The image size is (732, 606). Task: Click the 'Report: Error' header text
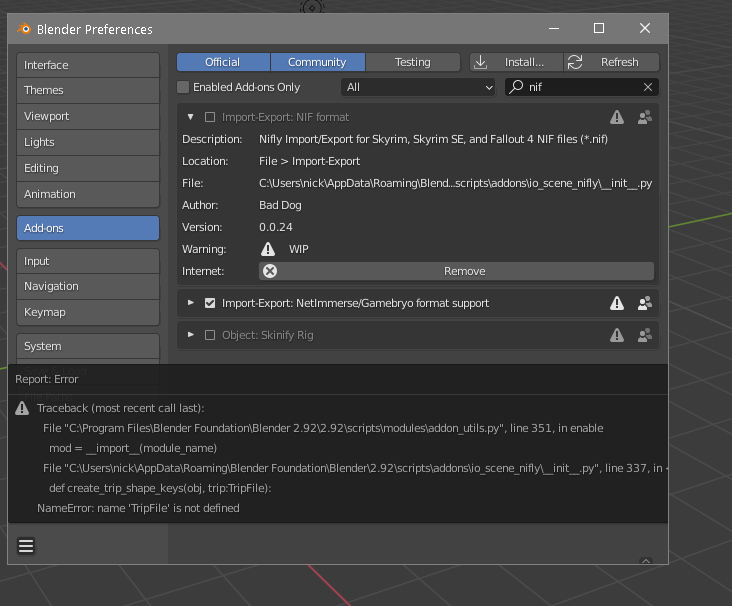pyautogui.click(x=47, y=379)
